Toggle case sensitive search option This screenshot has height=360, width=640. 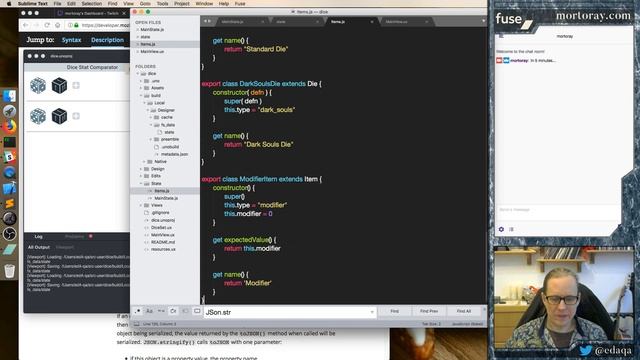click(x=149, y=311)
